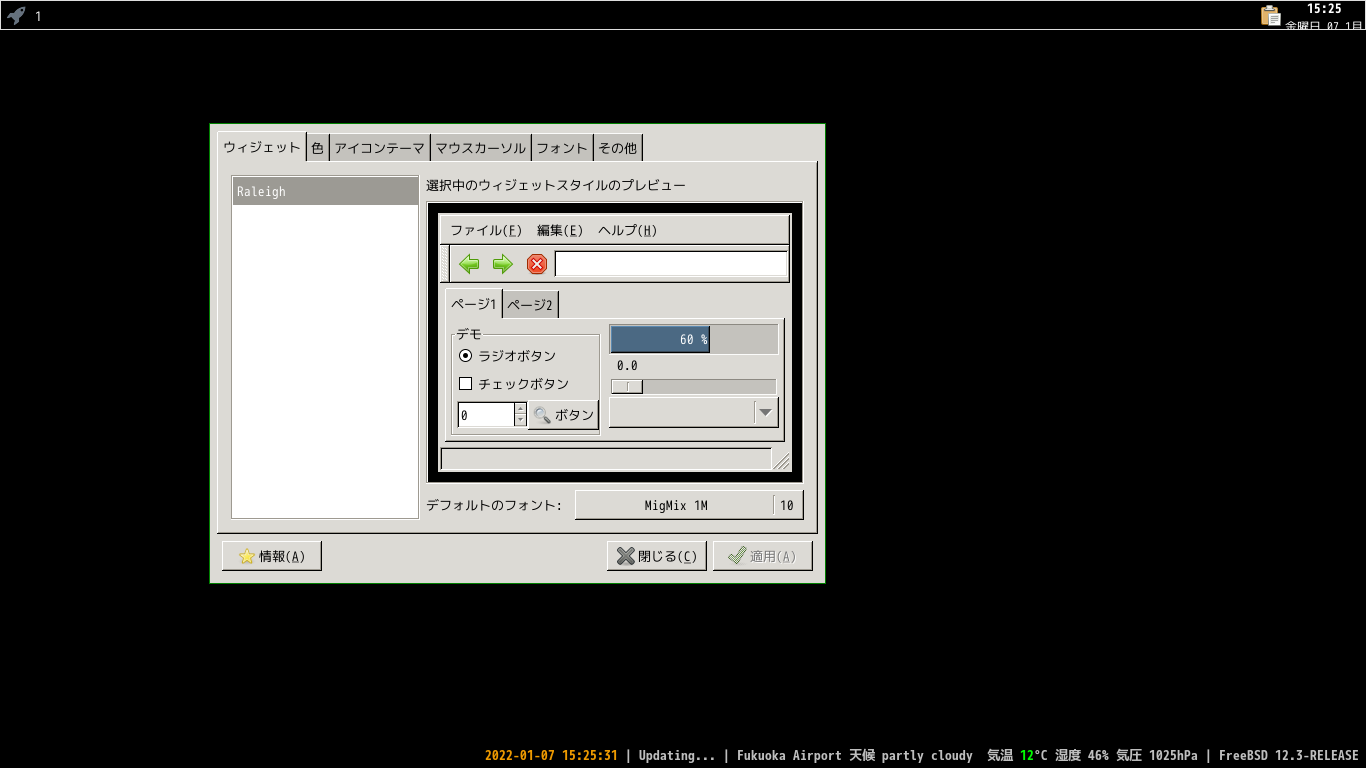The image size is (1366, 768).
Task: Open the ヘルプ(H) menu in preview
Action: tap(628, 230)
